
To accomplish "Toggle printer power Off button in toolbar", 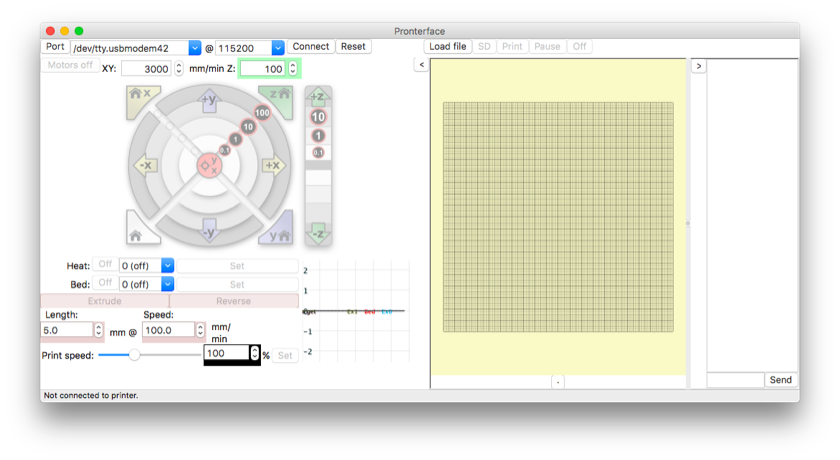I will (580, 47).
